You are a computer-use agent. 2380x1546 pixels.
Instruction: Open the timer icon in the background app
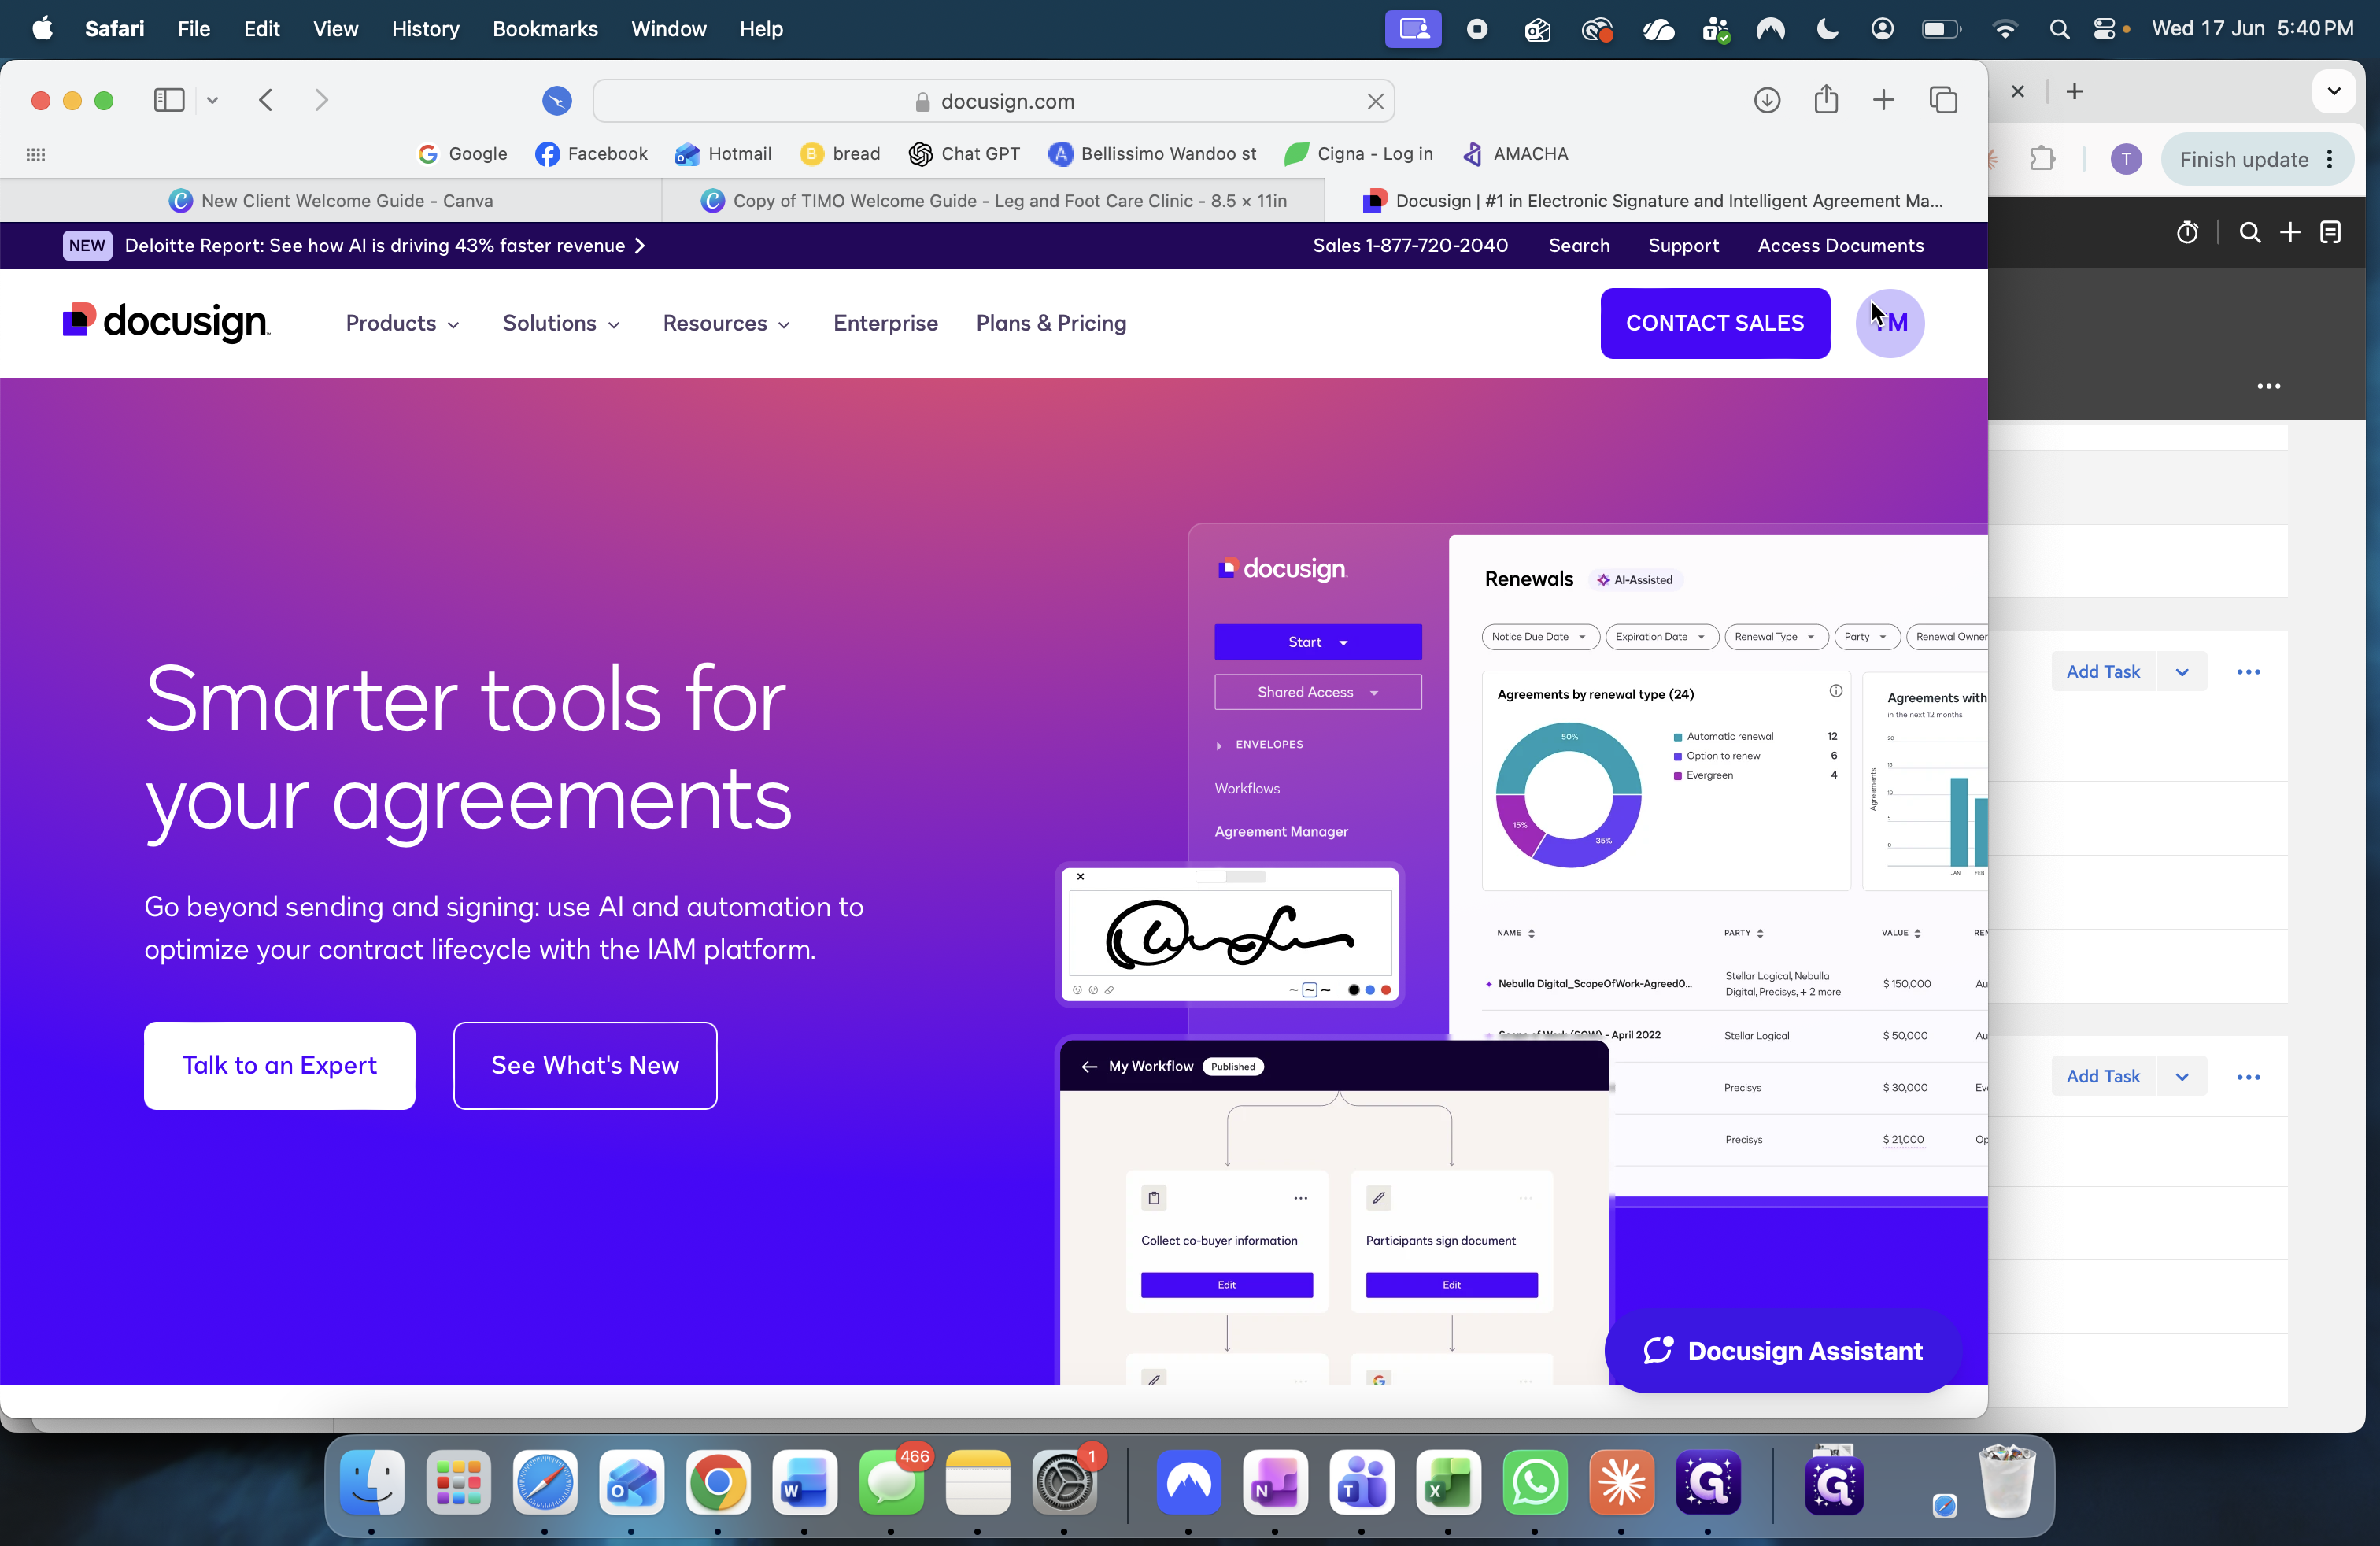coord(2187,233)
